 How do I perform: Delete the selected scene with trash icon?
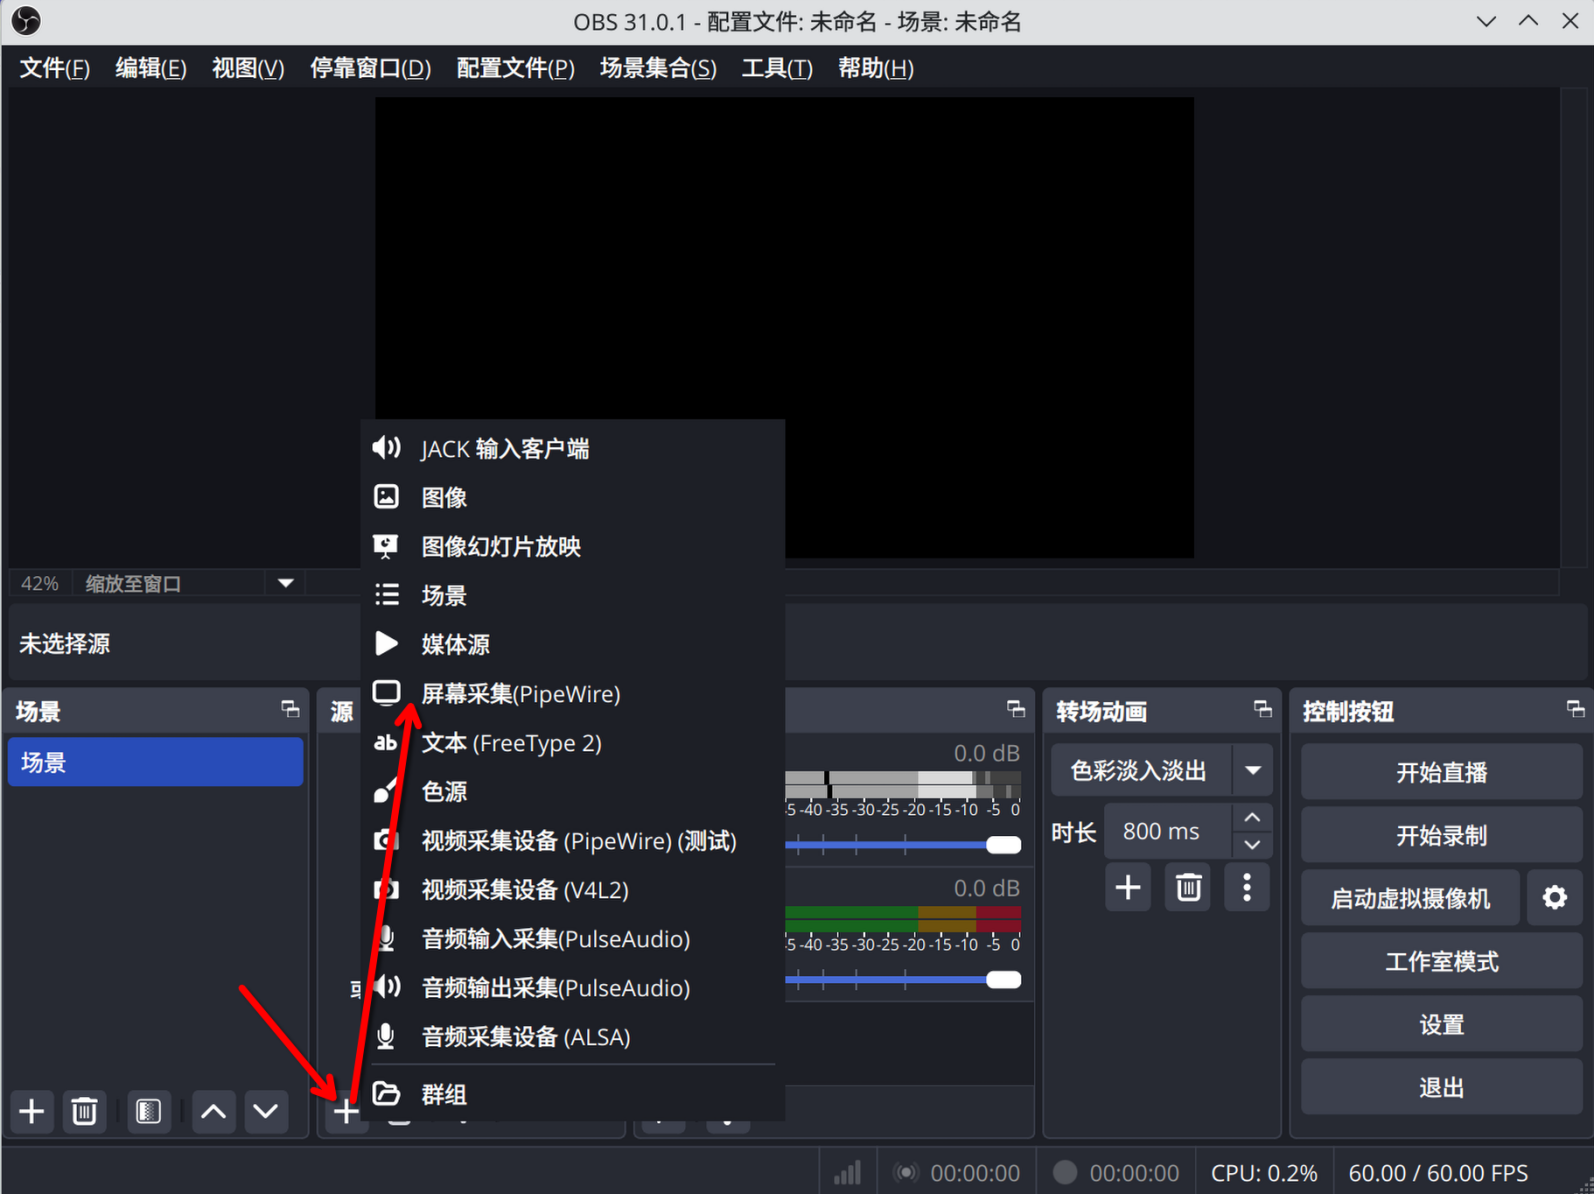click(85, 1111)
